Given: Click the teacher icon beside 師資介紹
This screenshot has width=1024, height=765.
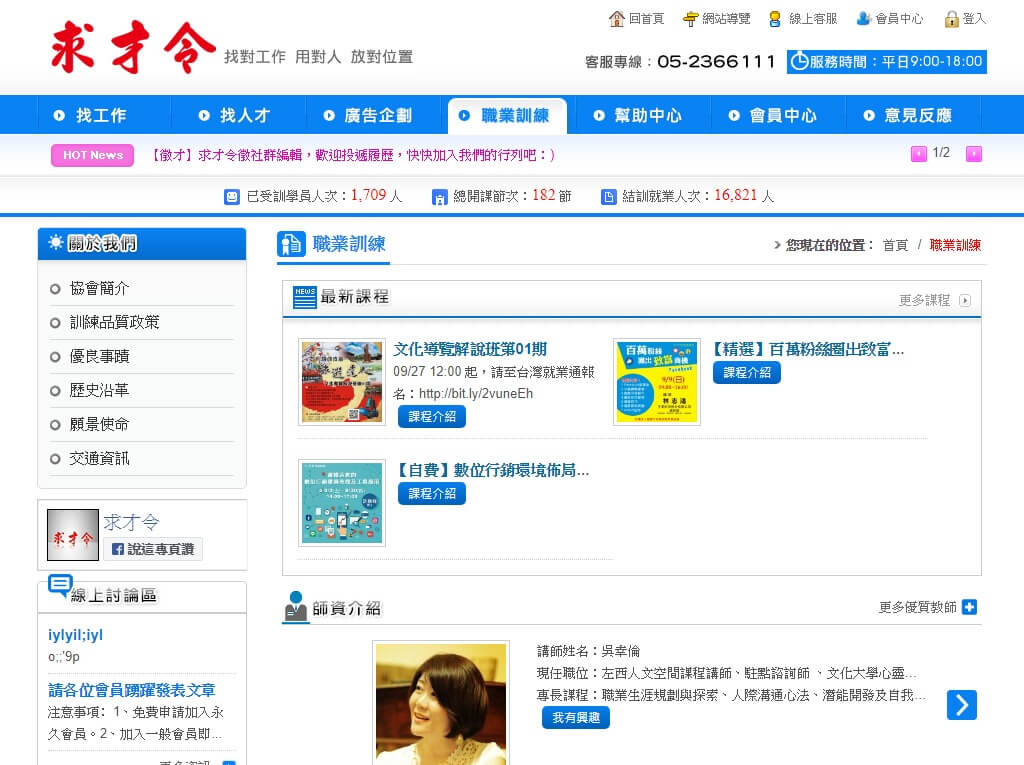Looking at the screenshot, I should (296, 606).
